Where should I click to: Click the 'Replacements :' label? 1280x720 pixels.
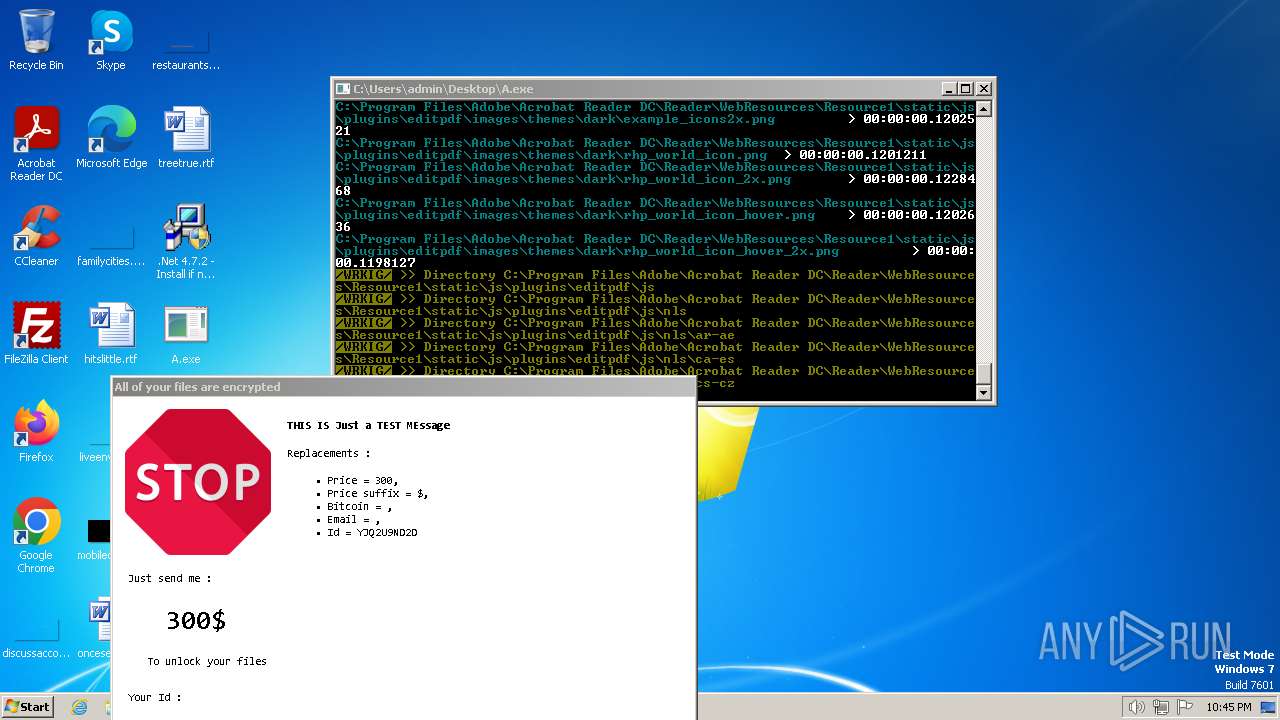(328, 453)
